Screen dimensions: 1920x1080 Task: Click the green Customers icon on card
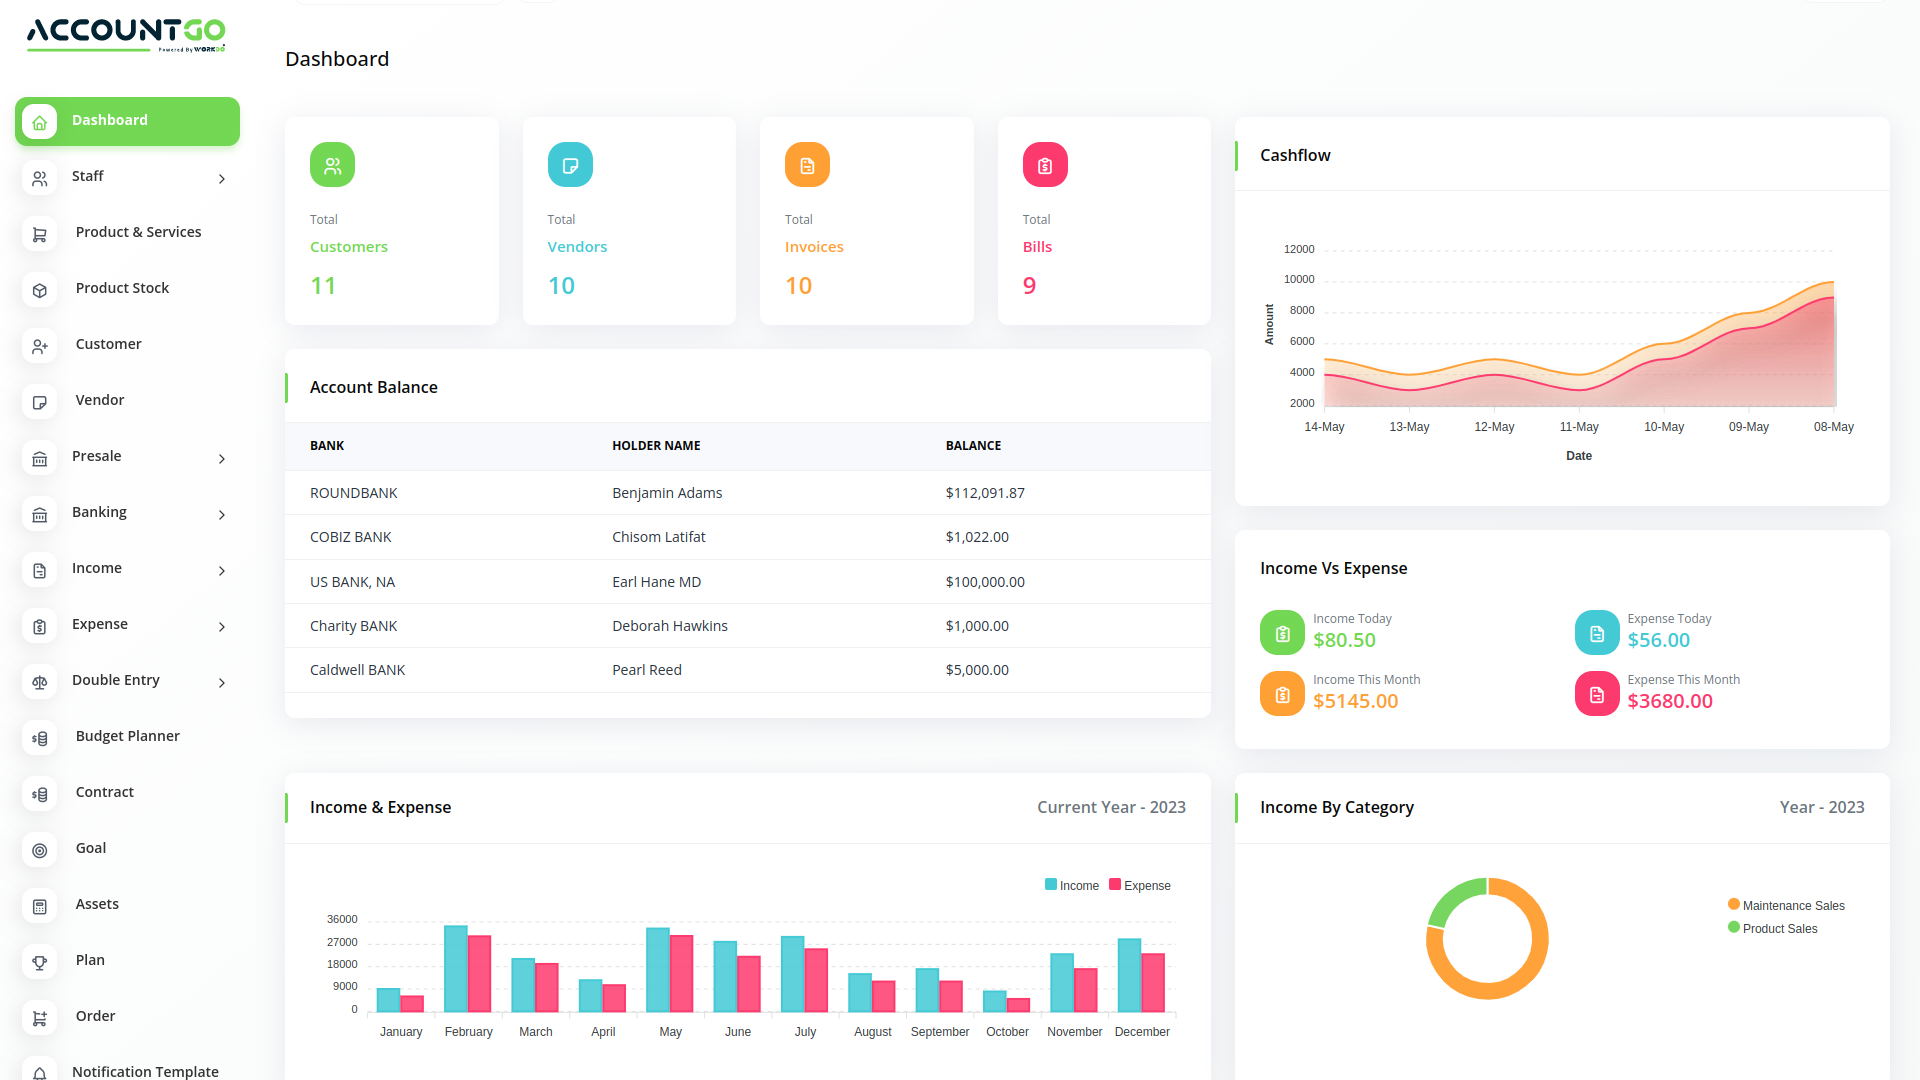[x=332, y=165]
